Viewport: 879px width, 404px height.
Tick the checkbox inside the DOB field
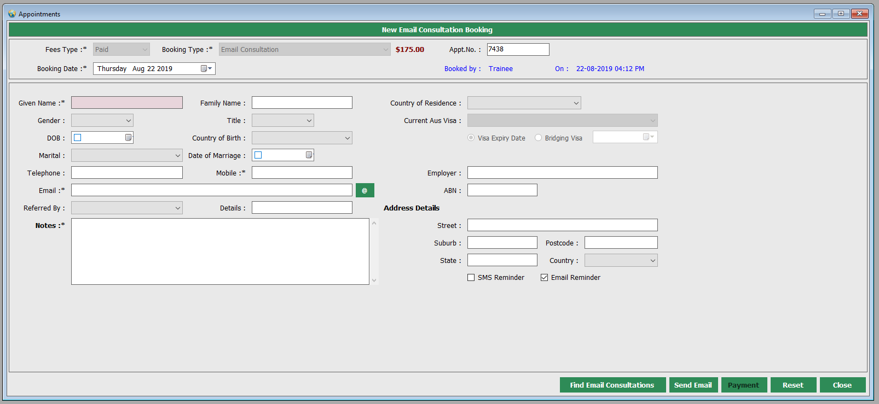point(77,138)
